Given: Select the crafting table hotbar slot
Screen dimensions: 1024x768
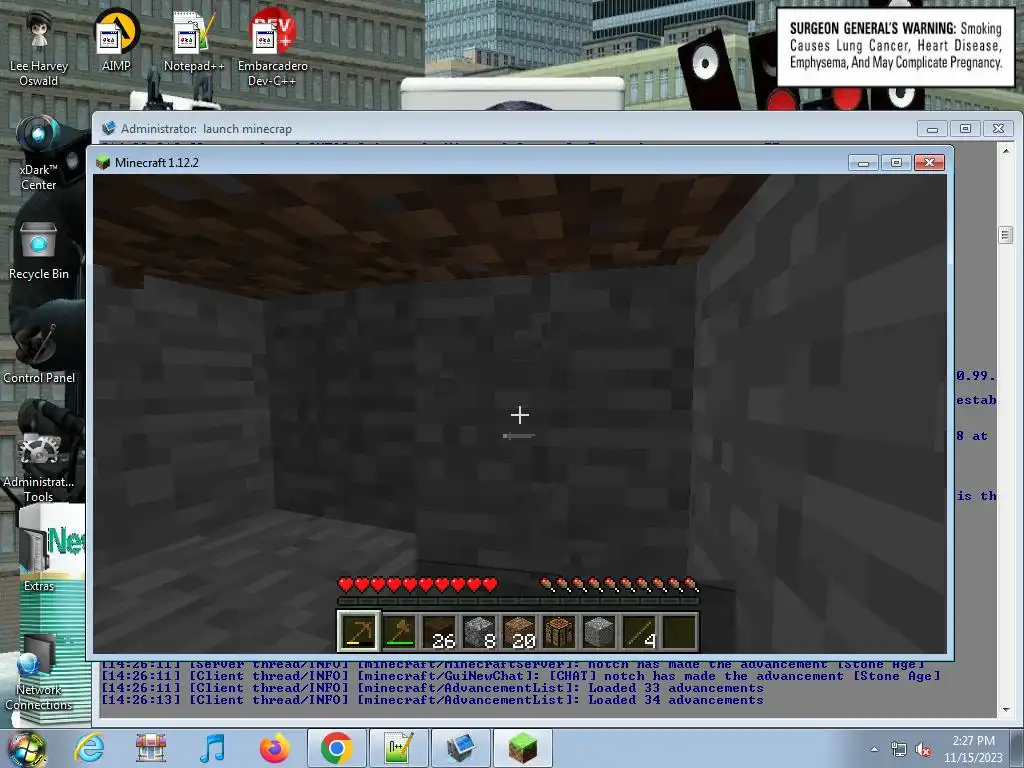Looking at the screenshot, I should (x=559, y=631).
